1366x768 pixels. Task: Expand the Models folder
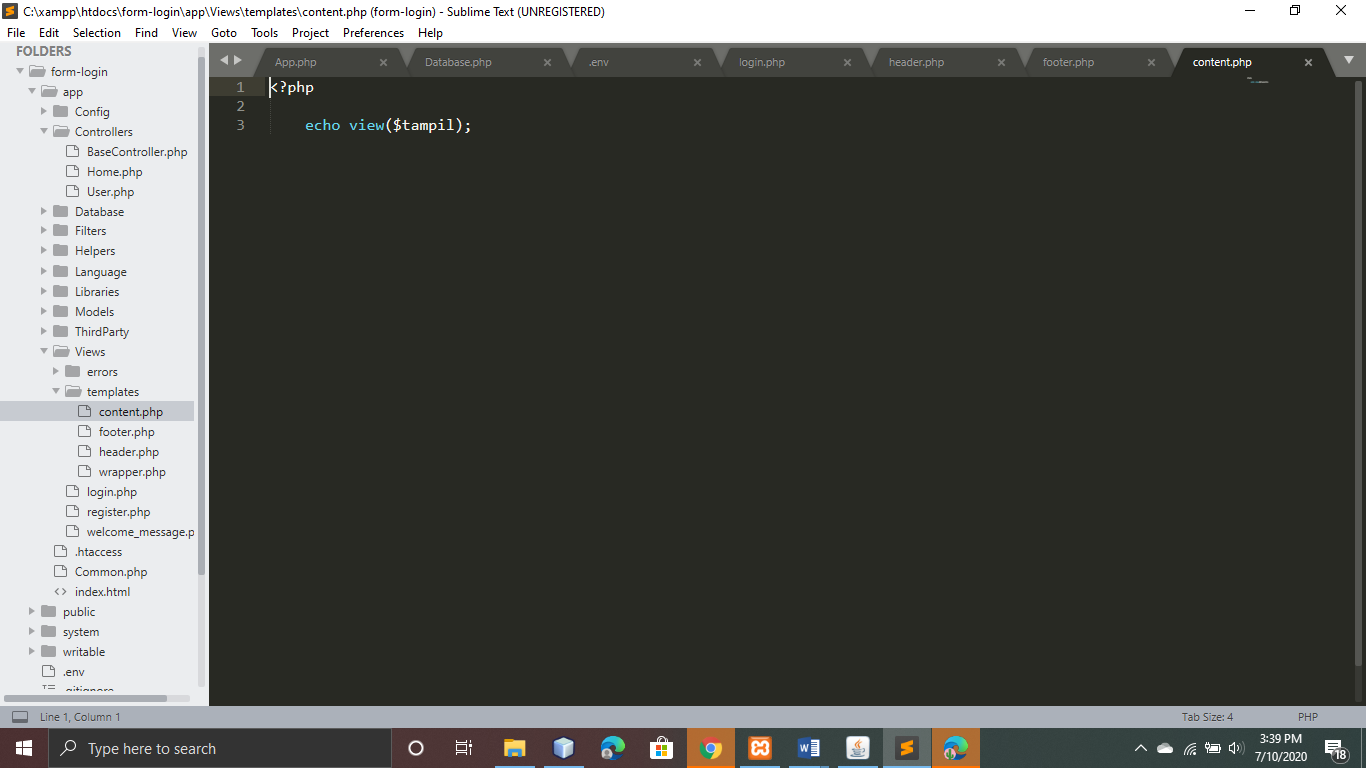(x=44, y=311)
